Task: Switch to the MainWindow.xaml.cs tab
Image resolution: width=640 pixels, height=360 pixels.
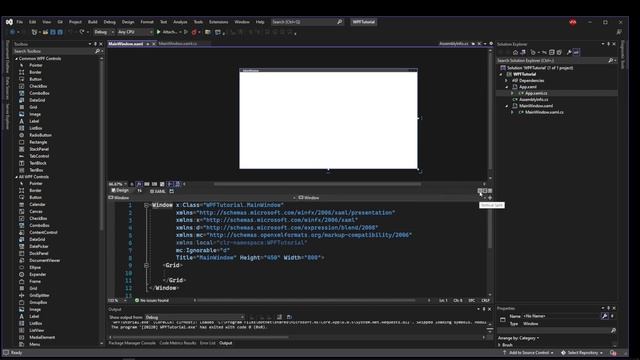Action: pyautogui.click(x=178, y=44)
